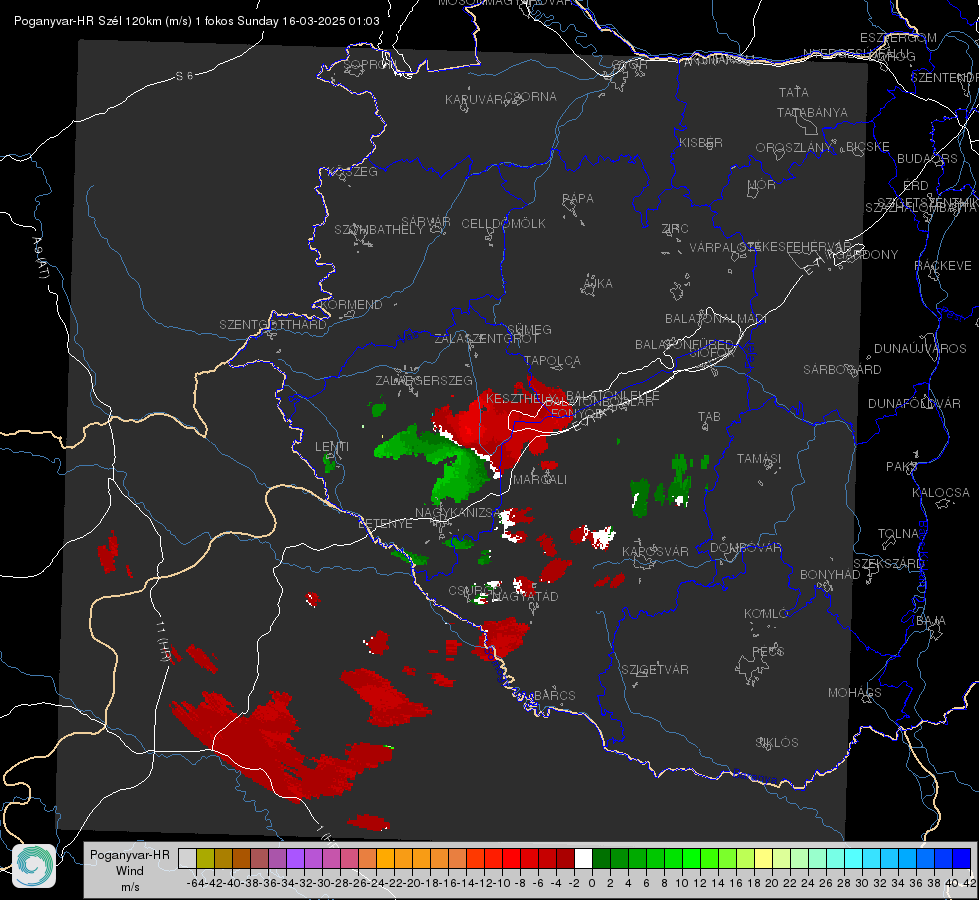Click the SZIGETVAR town label
The height and width of the screenshot is (900, 979).
(x=655, y=670)
